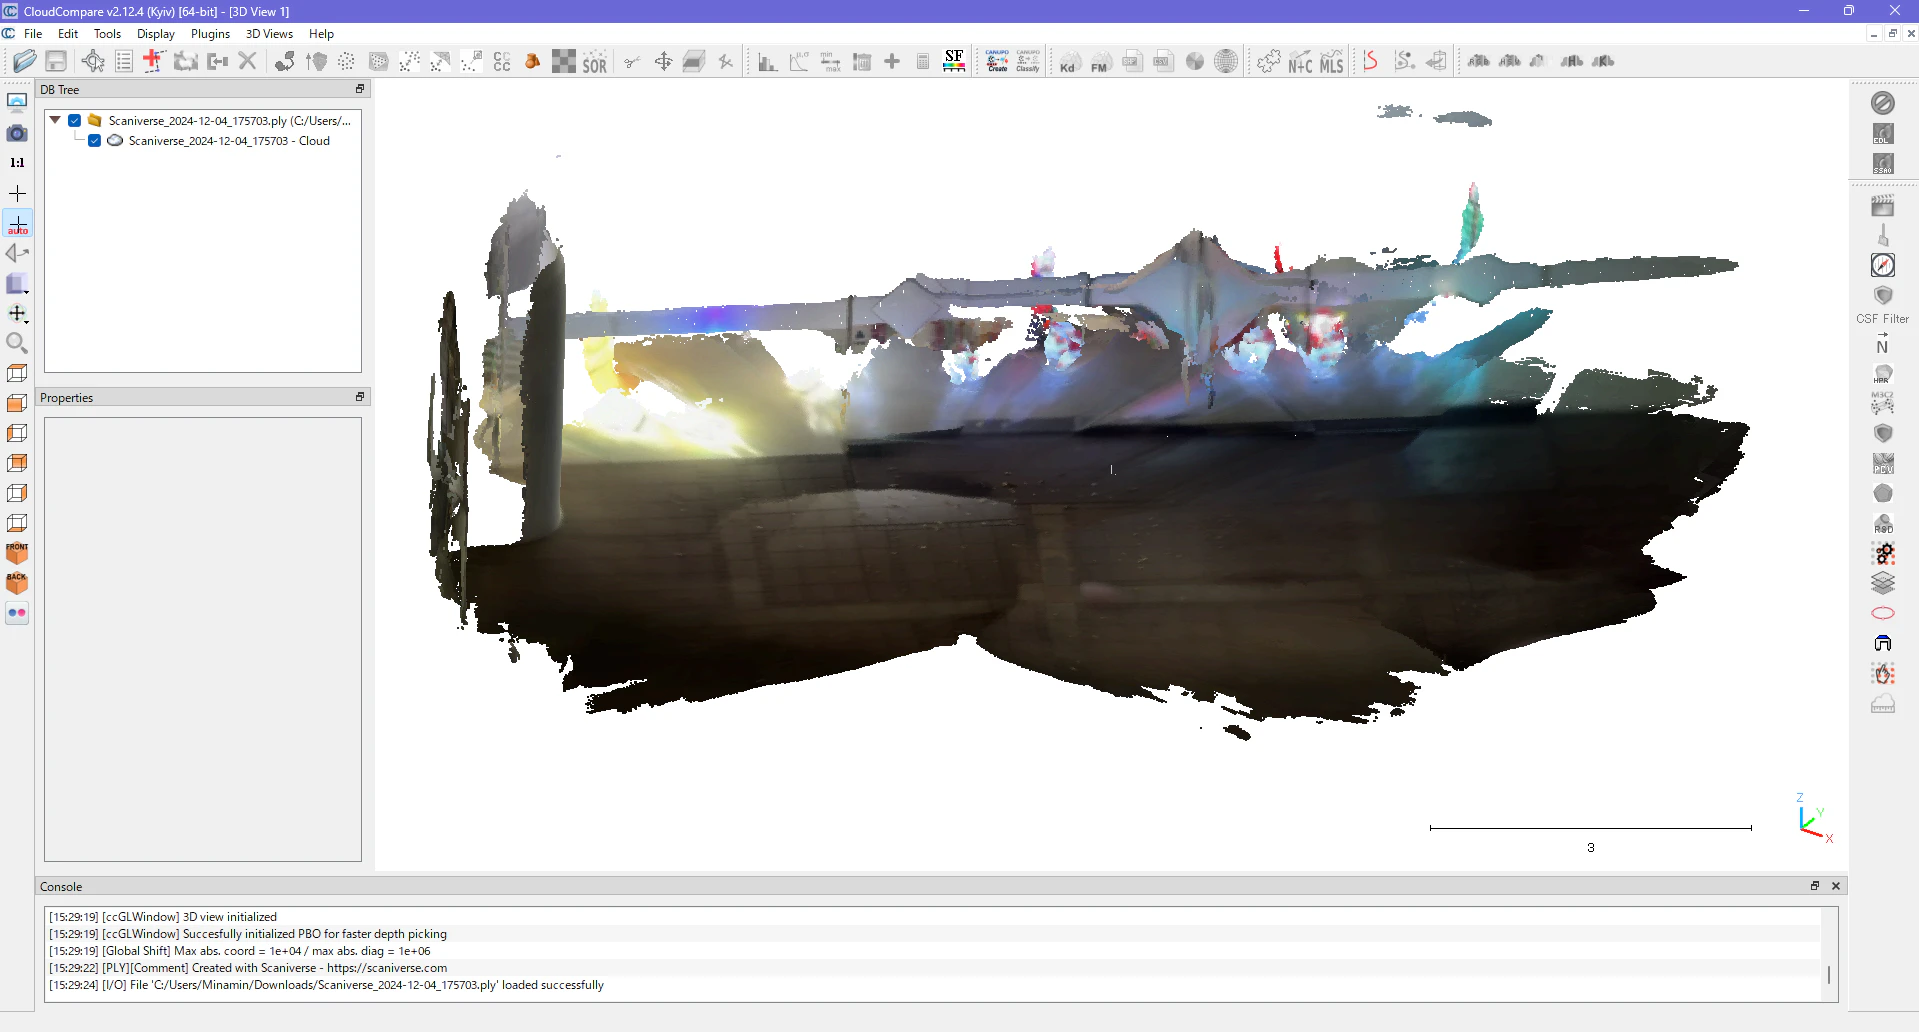Image resolution: width=1919 pixels, height=1032 pixels.
Task: Click the FM fast marching icon
Action: pyautogui.click(x=1100, y=62)
